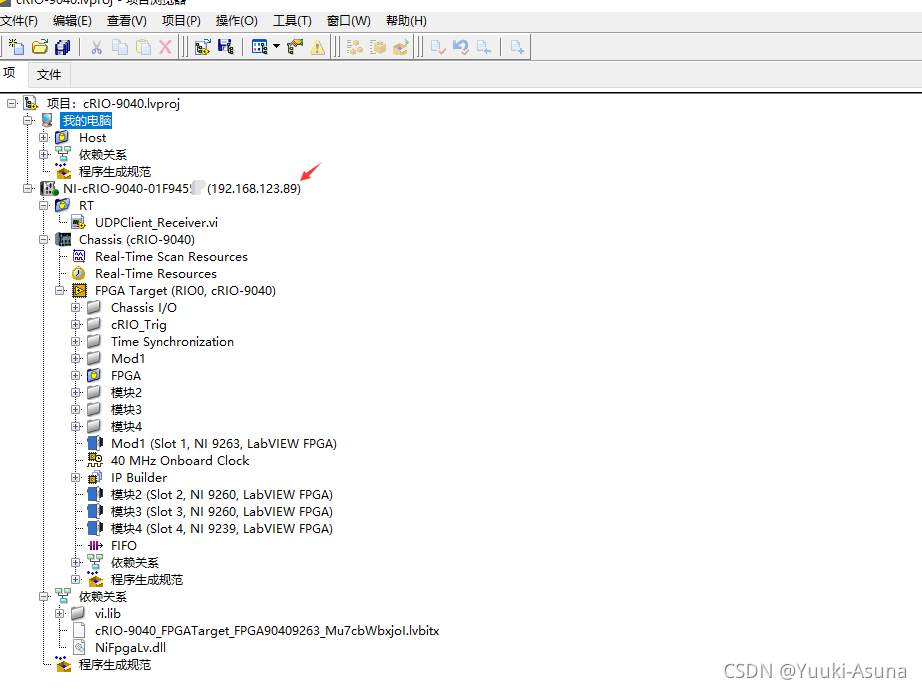Click the New toolbar icon

(16, 47)
